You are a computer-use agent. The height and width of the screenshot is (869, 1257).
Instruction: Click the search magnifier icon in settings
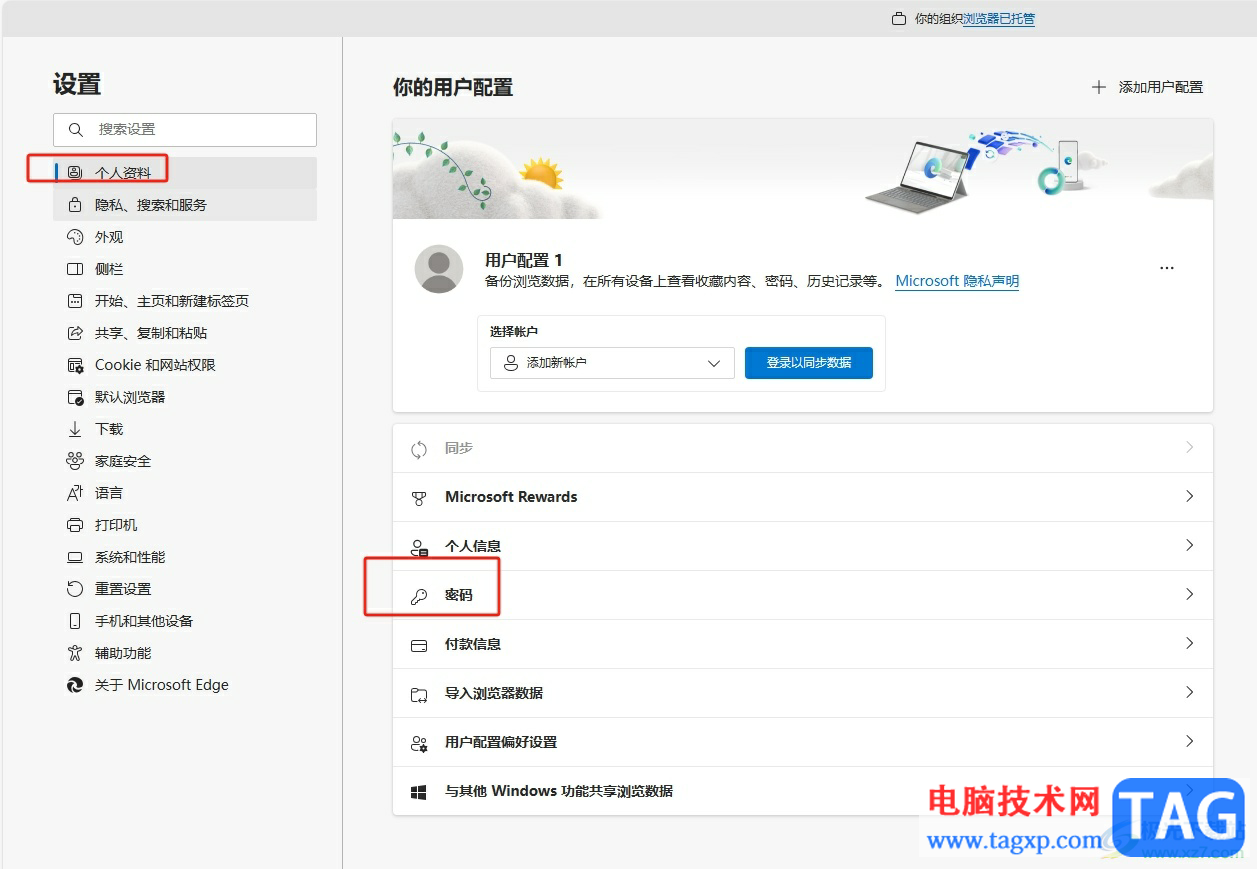[75, 130]
